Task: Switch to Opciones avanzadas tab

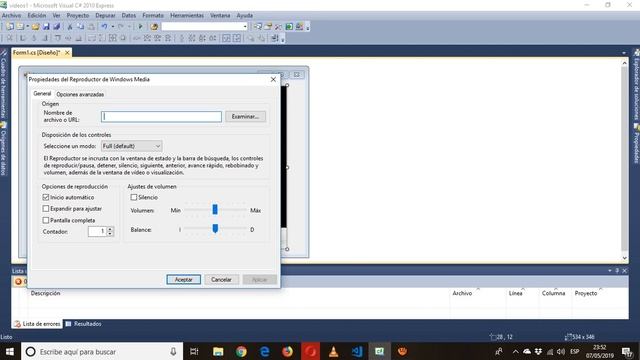Action: [x=80, y=94]
